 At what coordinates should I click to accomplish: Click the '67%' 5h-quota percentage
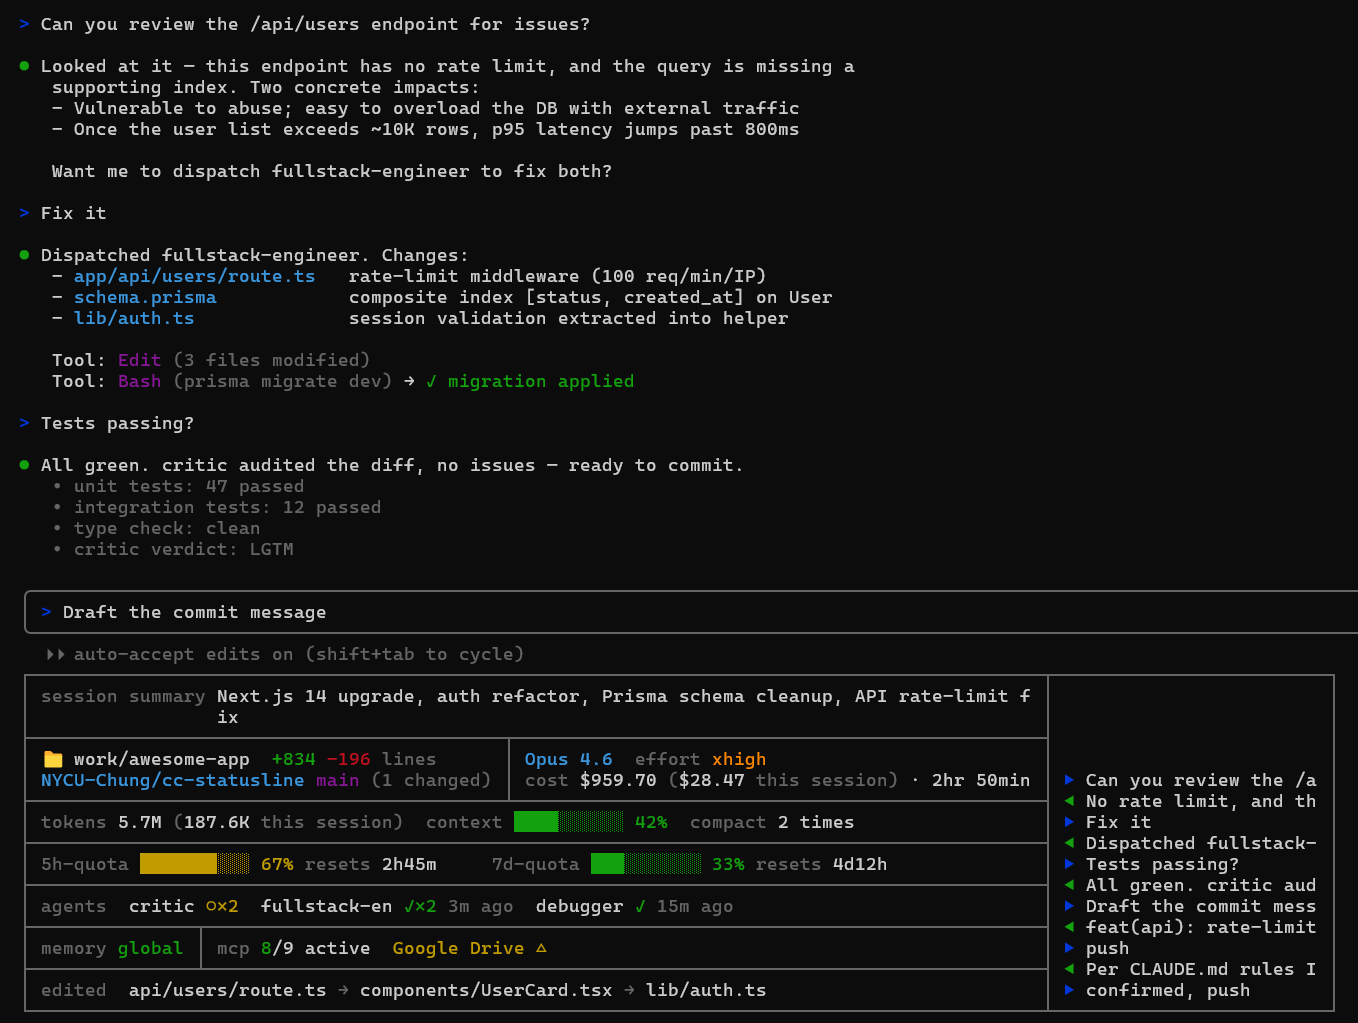point(277,864)
